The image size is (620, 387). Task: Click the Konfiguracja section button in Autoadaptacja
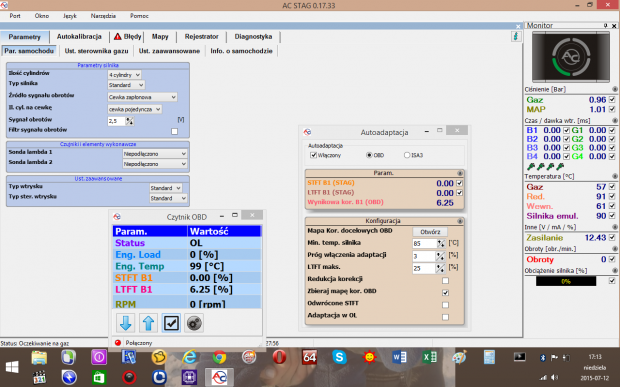(460, 221)
